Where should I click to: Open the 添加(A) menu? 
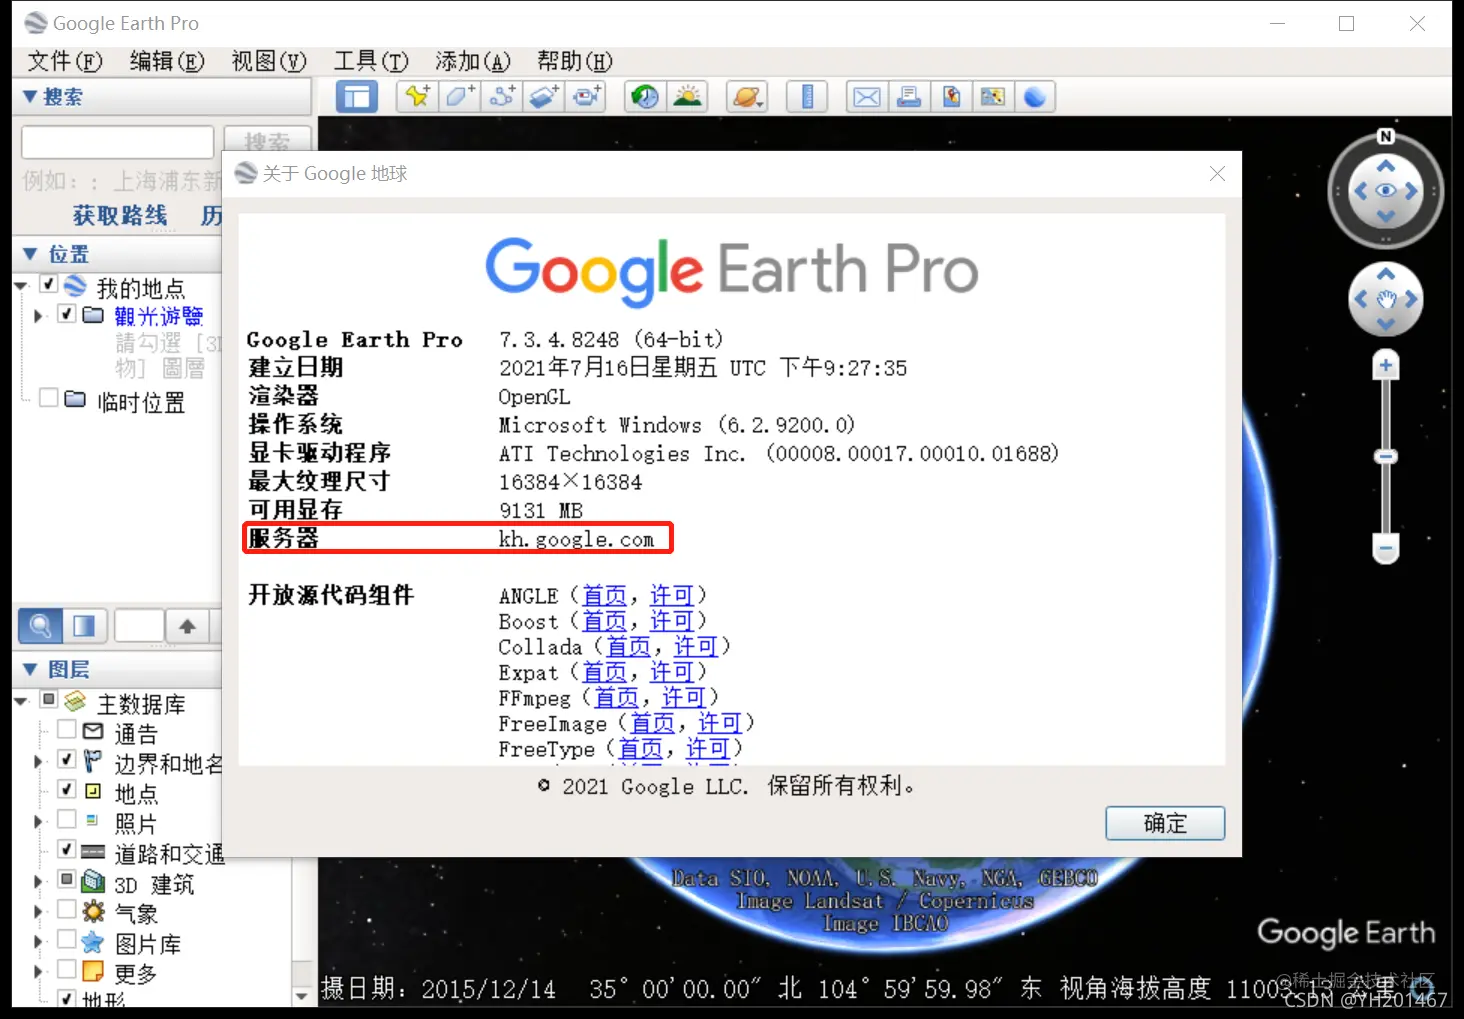473,61
